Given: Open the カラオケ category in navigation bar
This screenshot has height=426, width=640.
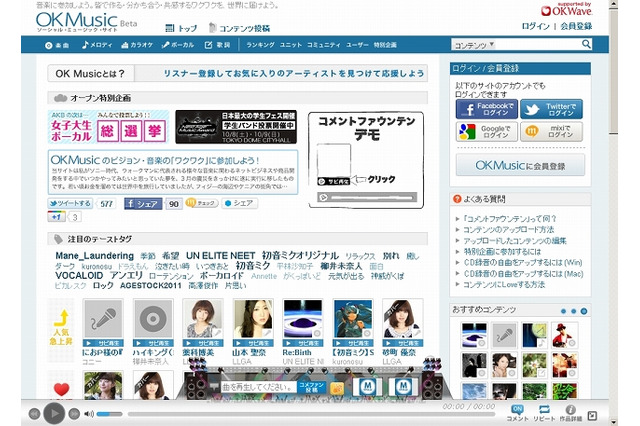Looking at the screenshot, I should (x=137, y=45).
